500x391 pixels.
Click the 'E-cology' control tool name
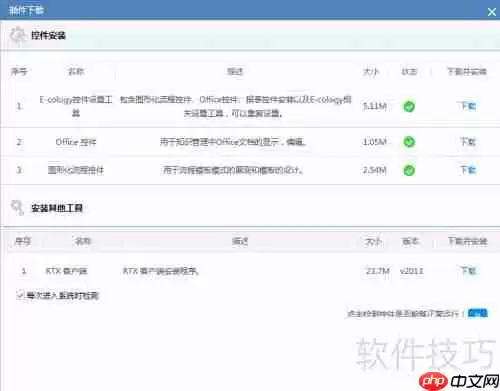(76, 106)
